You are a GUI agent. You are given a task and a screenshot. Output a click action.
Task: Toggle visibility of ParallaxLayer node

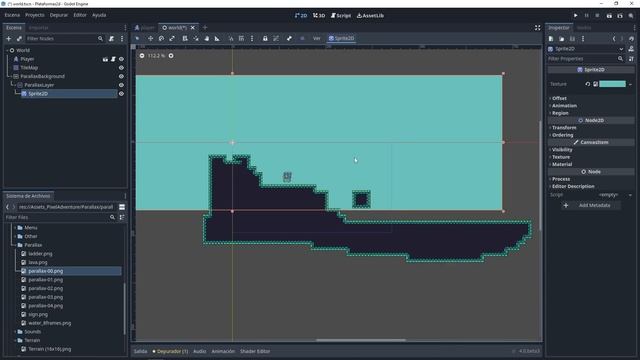click(121, 85)
